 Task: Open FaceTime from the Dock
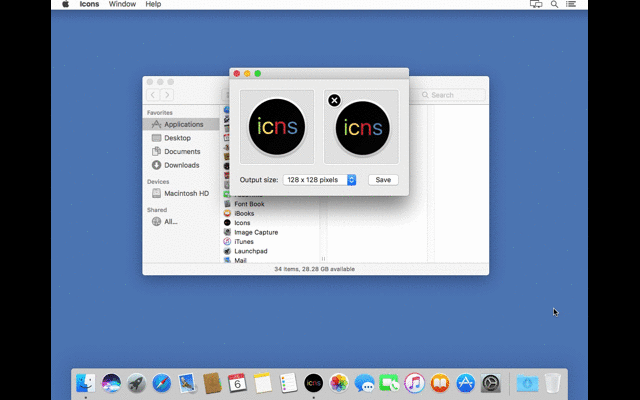tap(389, 384)
